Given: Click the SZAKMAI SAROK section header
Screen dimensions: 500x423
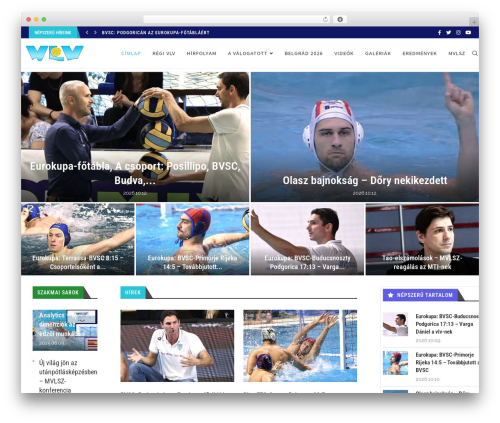Looking at the screenshot, I should pyautogui.click(x=58, y=292).
